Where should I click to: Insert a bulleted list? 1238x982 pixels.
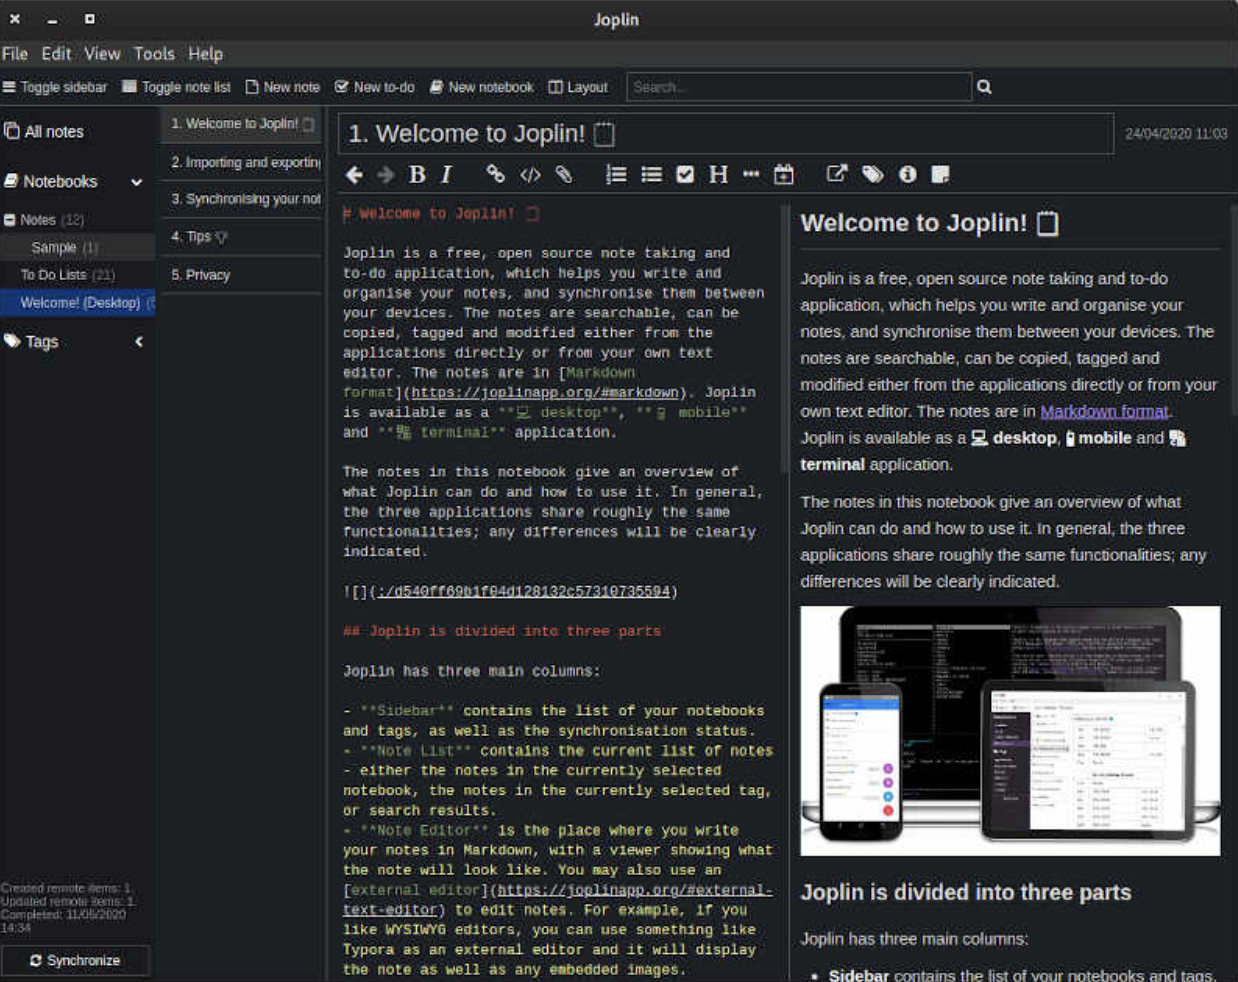coord(651,174)
